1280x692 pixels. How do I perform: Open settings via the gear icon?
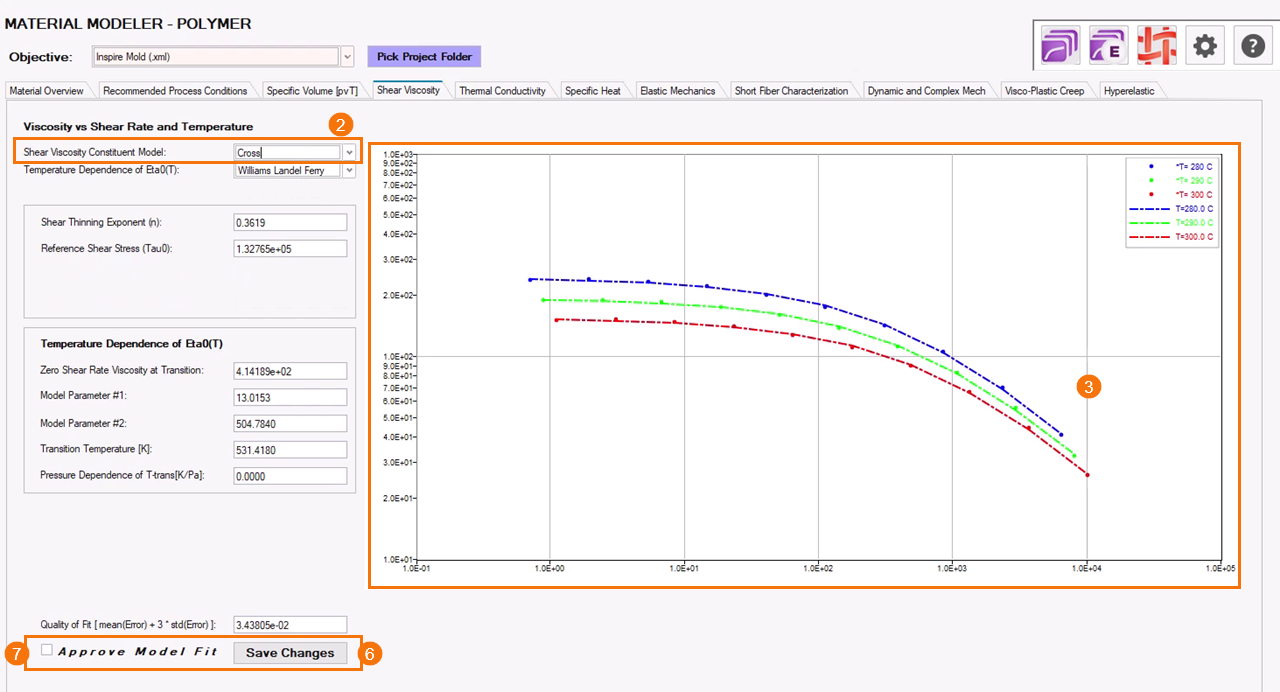[x=1205, y=46]
